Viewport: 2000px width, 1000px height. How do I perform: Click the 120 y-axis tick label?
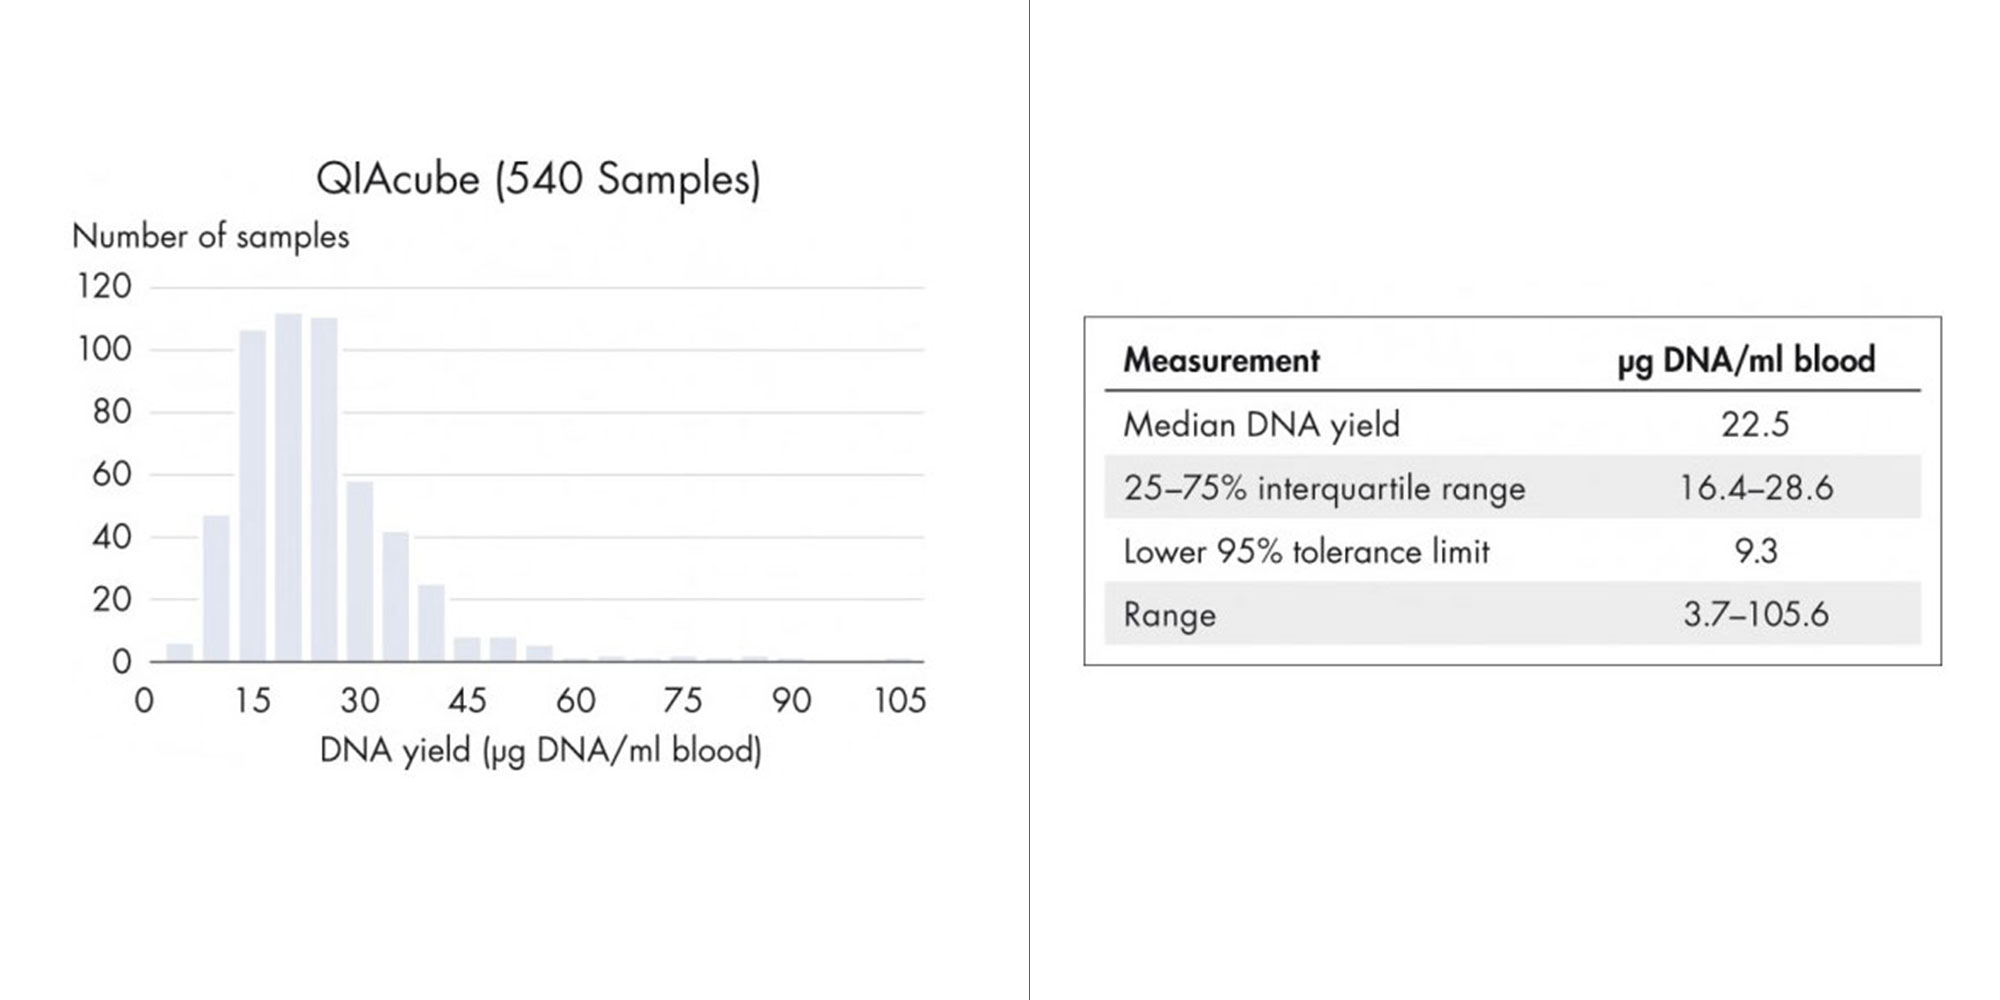104,287
